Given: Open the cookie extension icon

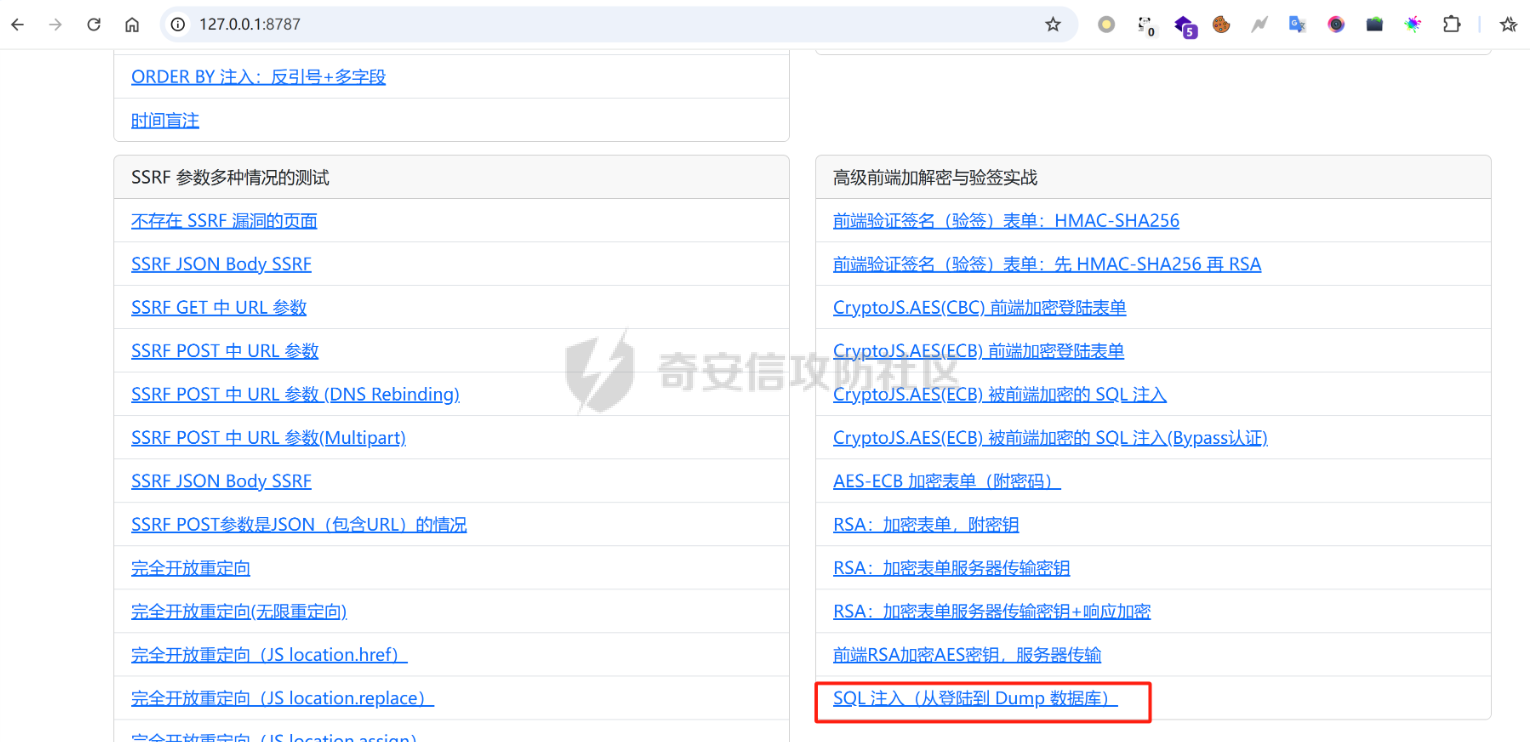Looking at the screenshot, I should point(1221,25).
